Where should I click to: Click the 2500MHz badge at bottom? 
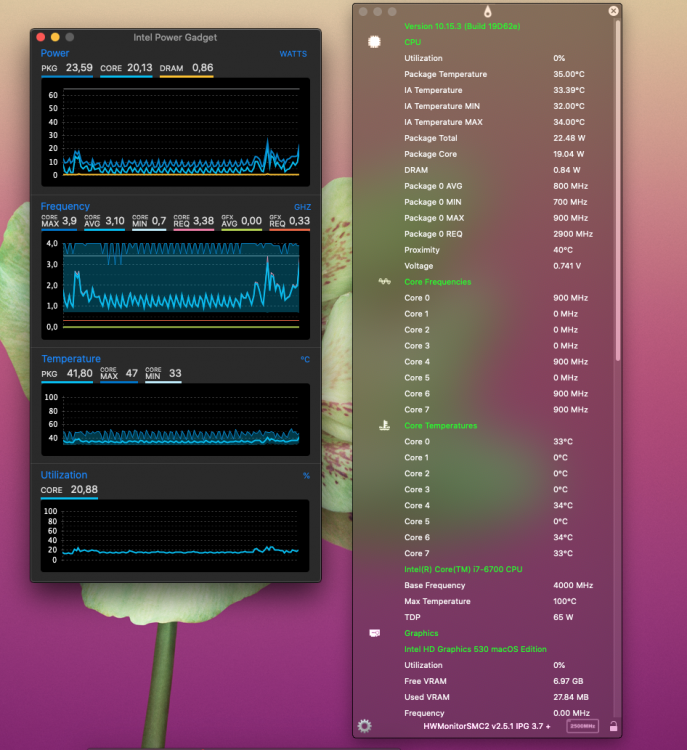[582, 726]
